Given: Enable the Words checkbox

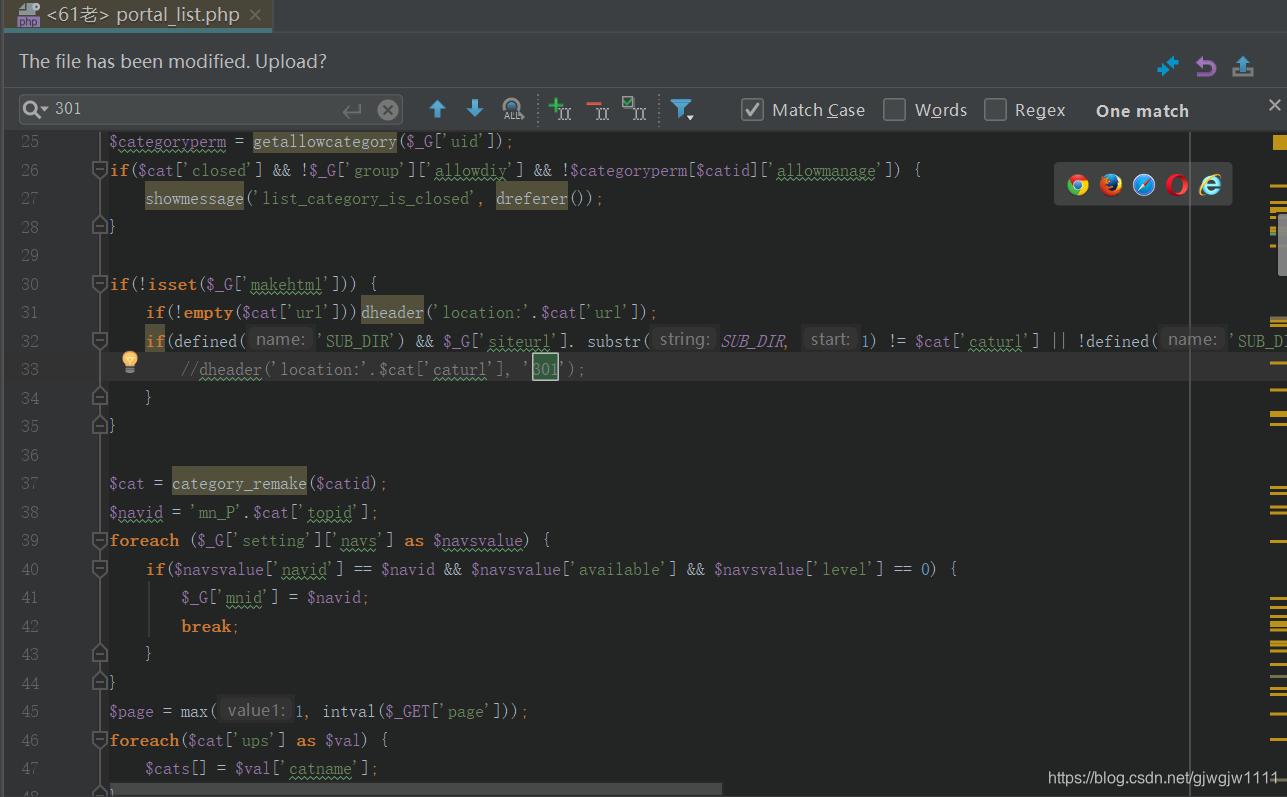Looking at the screenshot, I should [x=894, y=110].
